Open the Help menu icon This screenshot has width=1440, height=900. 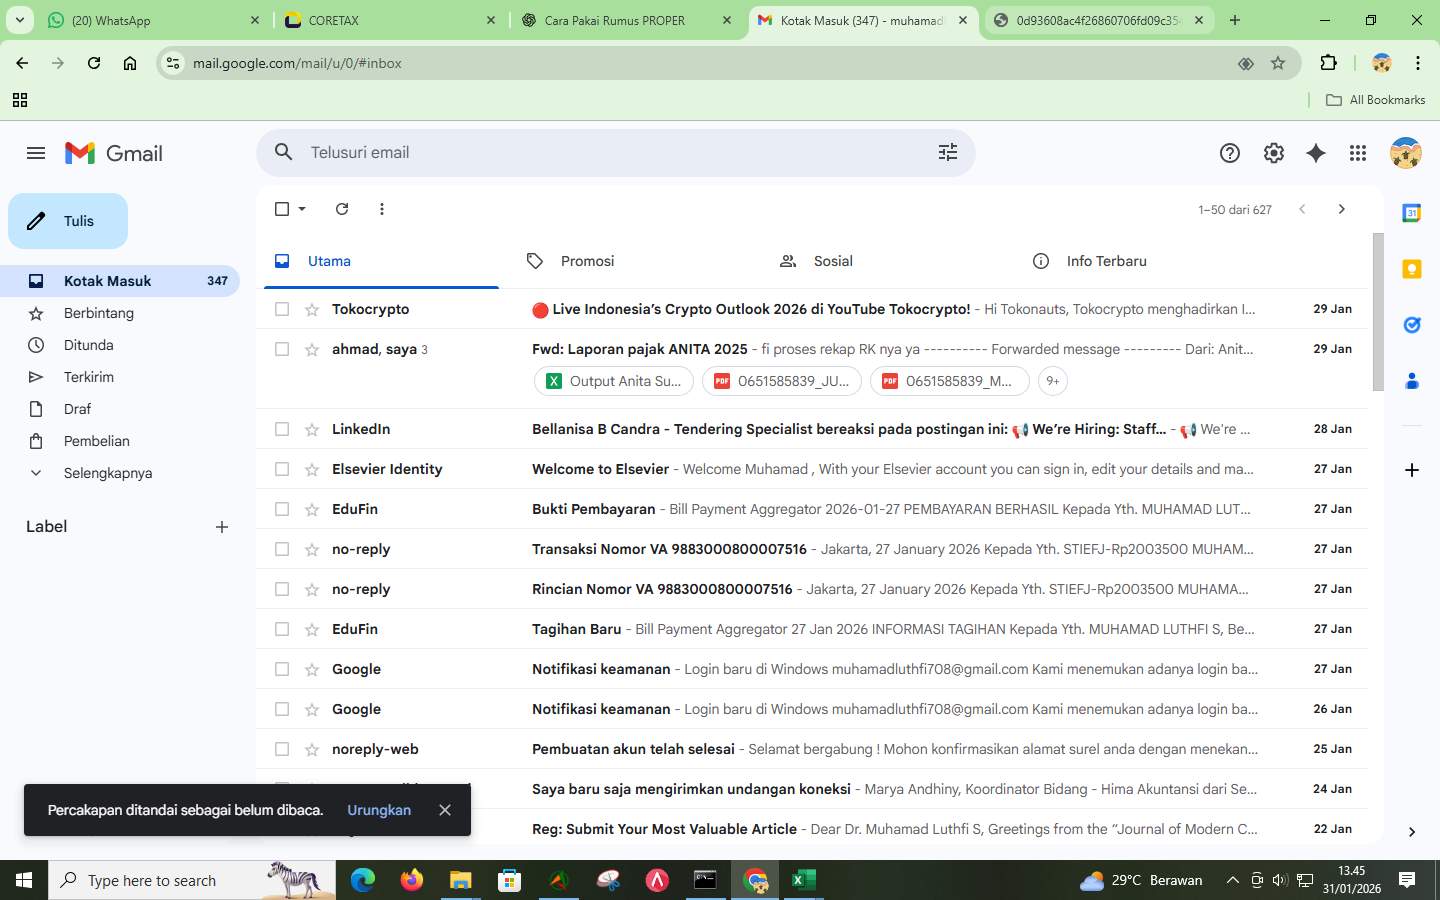pyautogui.click(x=1229, y=152)
